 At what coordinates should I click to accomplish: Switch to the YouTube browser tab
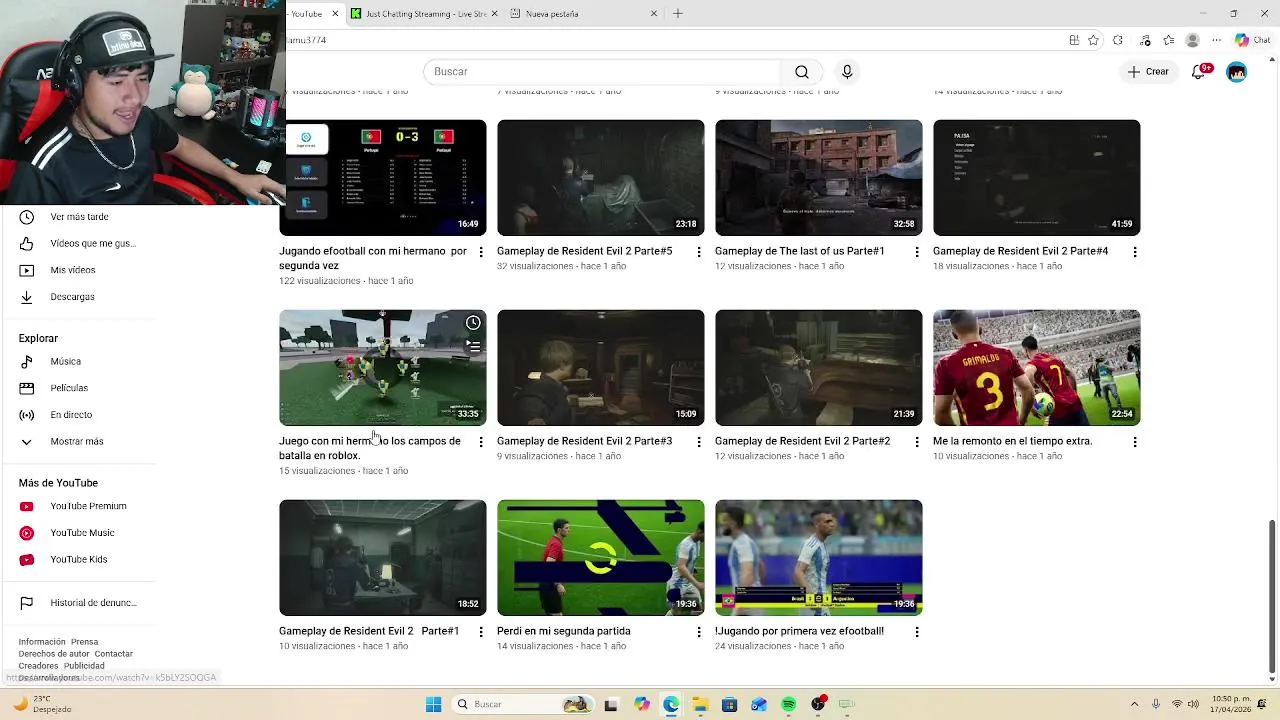pyautogui.click(x=306, y=14)
